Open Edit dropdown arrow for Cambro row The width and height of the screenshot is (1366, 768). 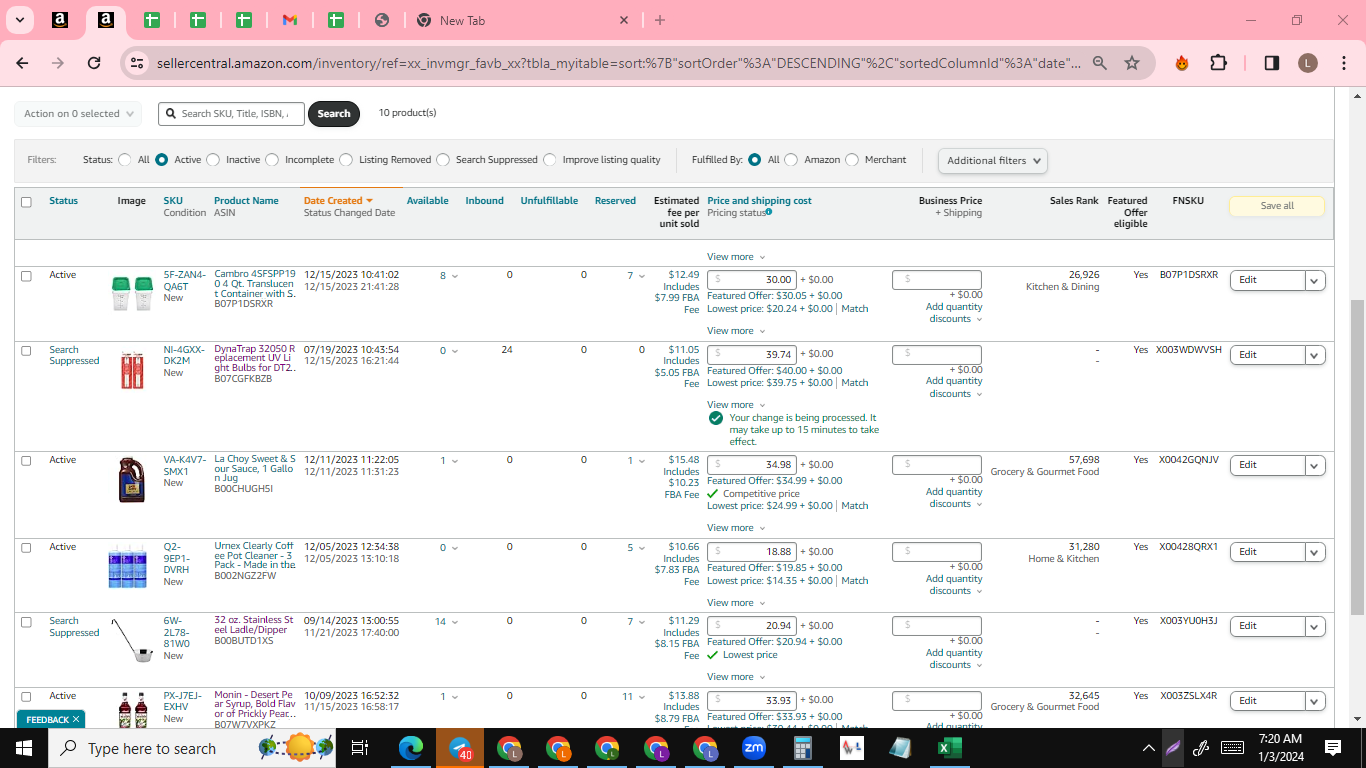click(1316, 280)
